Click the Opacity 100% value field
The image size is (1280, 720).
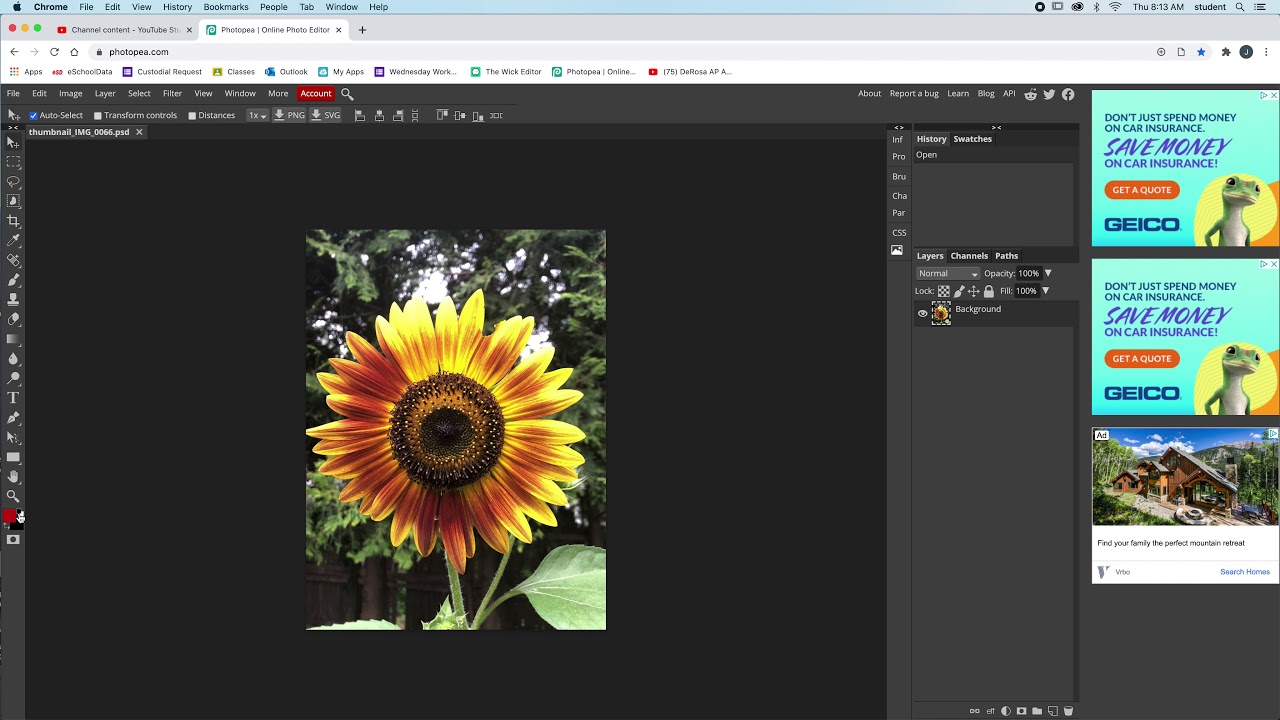[1028, 274]
